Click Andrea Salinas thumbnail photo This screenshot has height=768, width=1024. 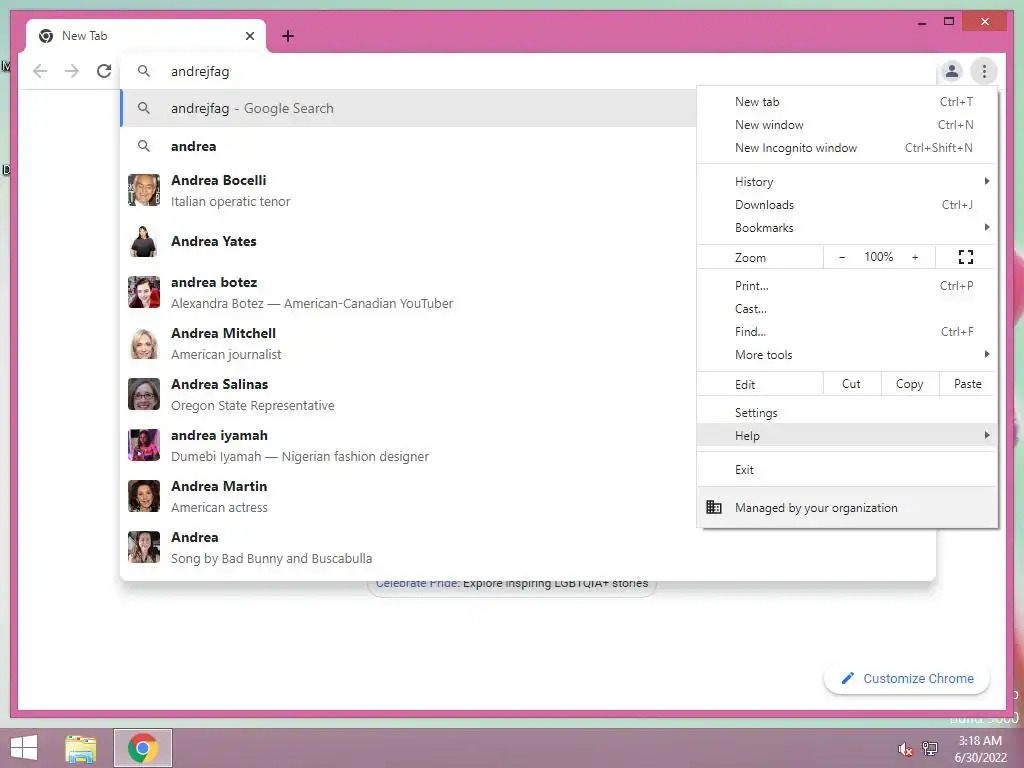(x=144, y=394)
